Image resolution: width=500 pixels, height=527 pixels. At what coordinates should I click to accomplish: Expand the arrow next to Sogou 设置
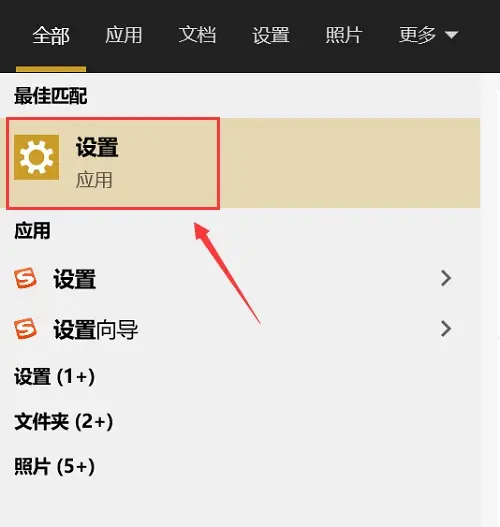[x=446, y=278]
